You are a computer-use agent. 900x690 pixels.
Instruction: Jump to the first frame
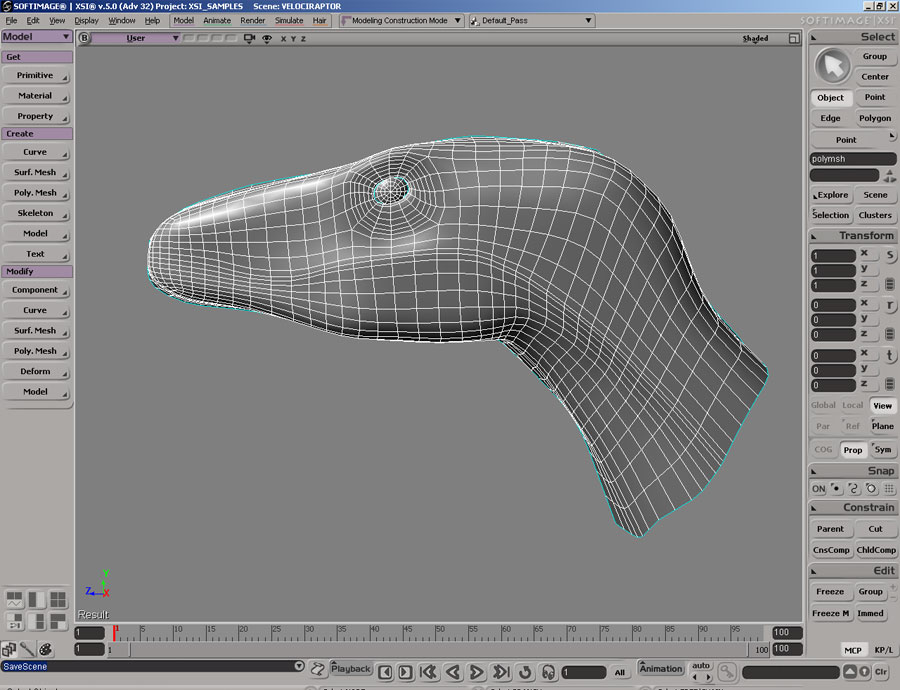(x=428, y=672)
